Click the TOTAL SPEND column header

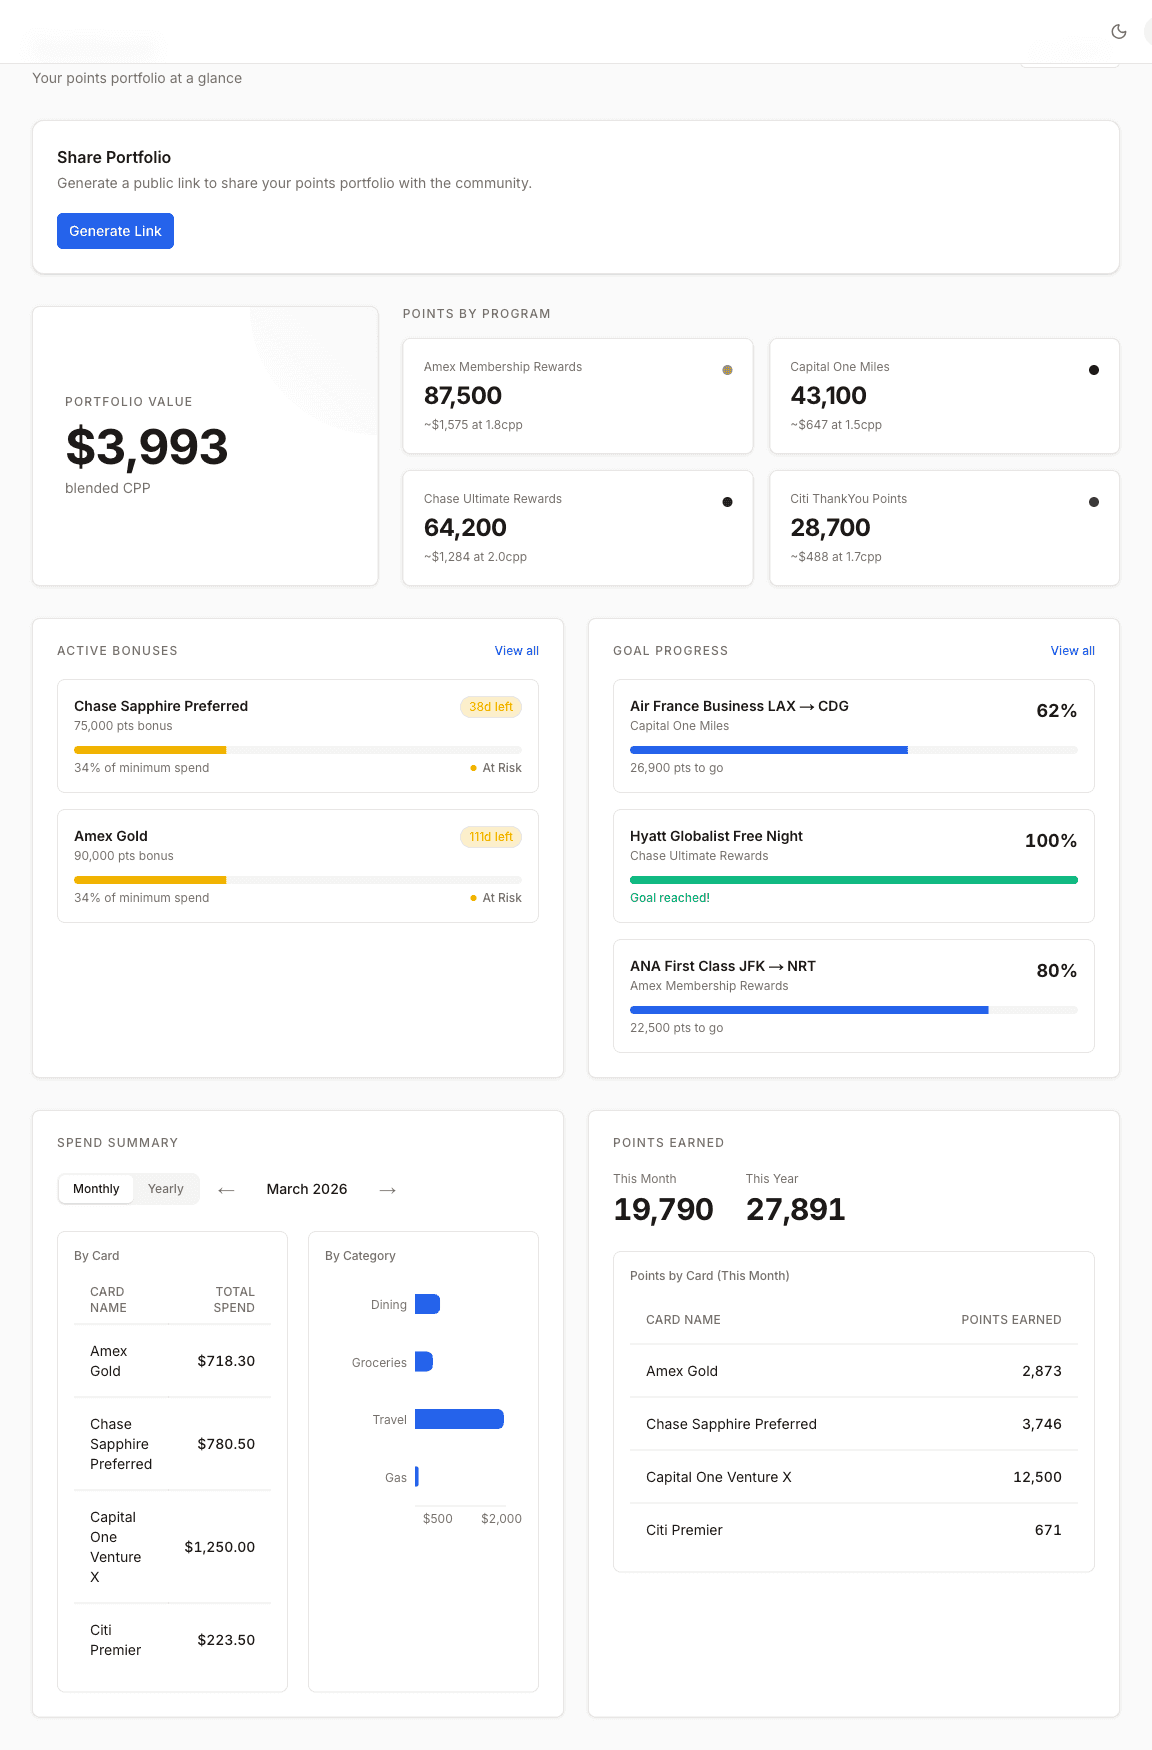click(234, 1300)
